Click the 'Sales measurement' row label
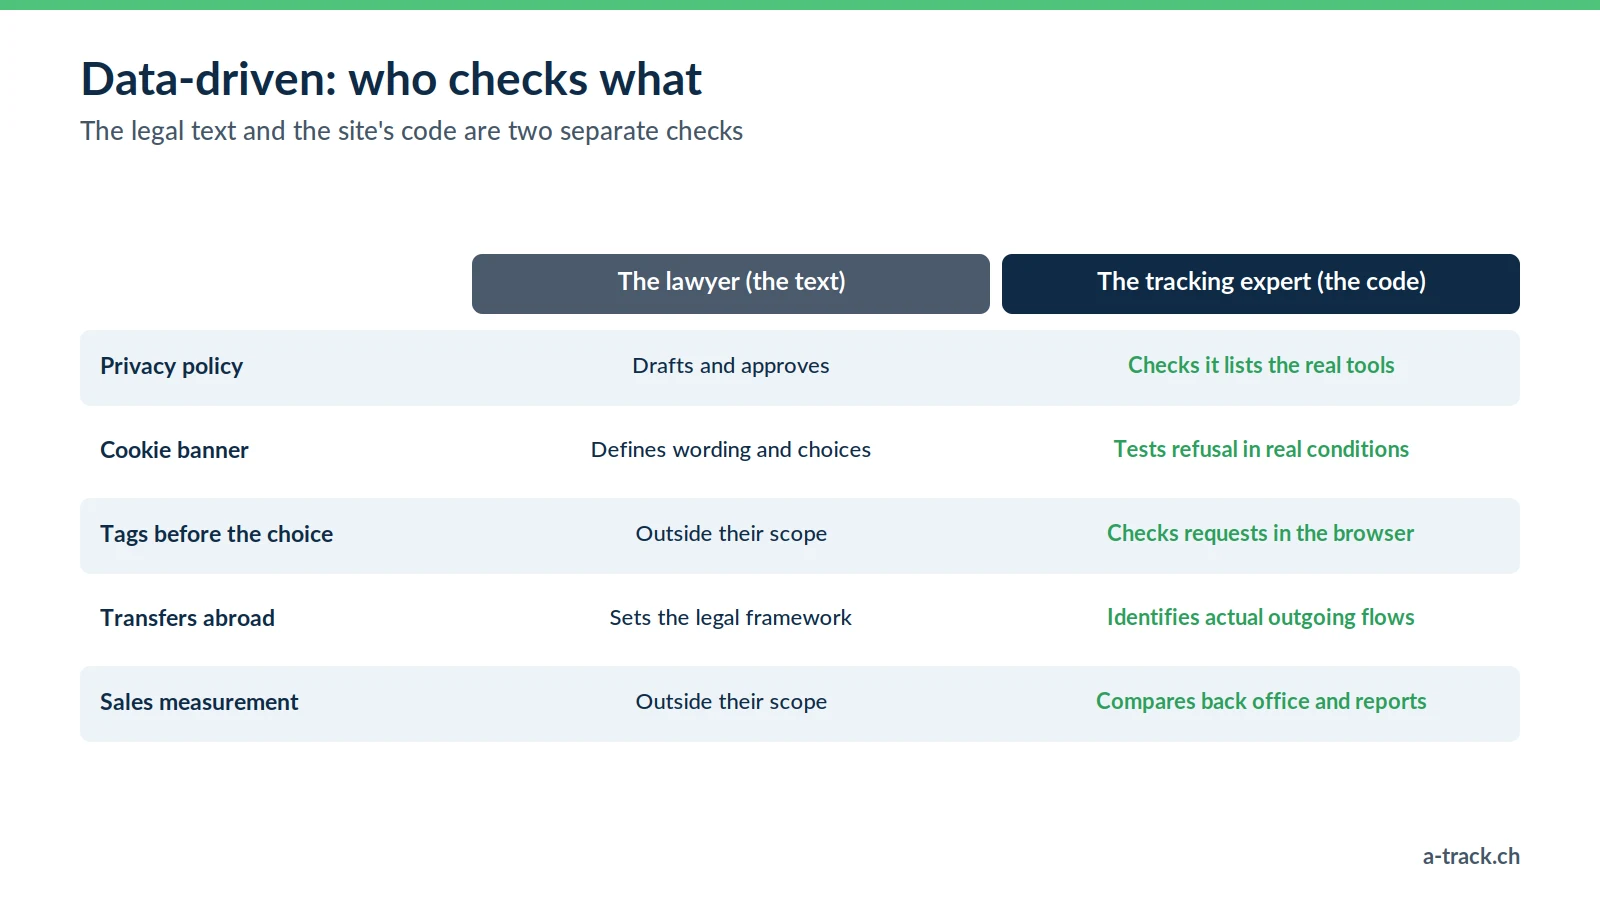Viewport: 1600px width, 900px height. [x=199, y=702]
